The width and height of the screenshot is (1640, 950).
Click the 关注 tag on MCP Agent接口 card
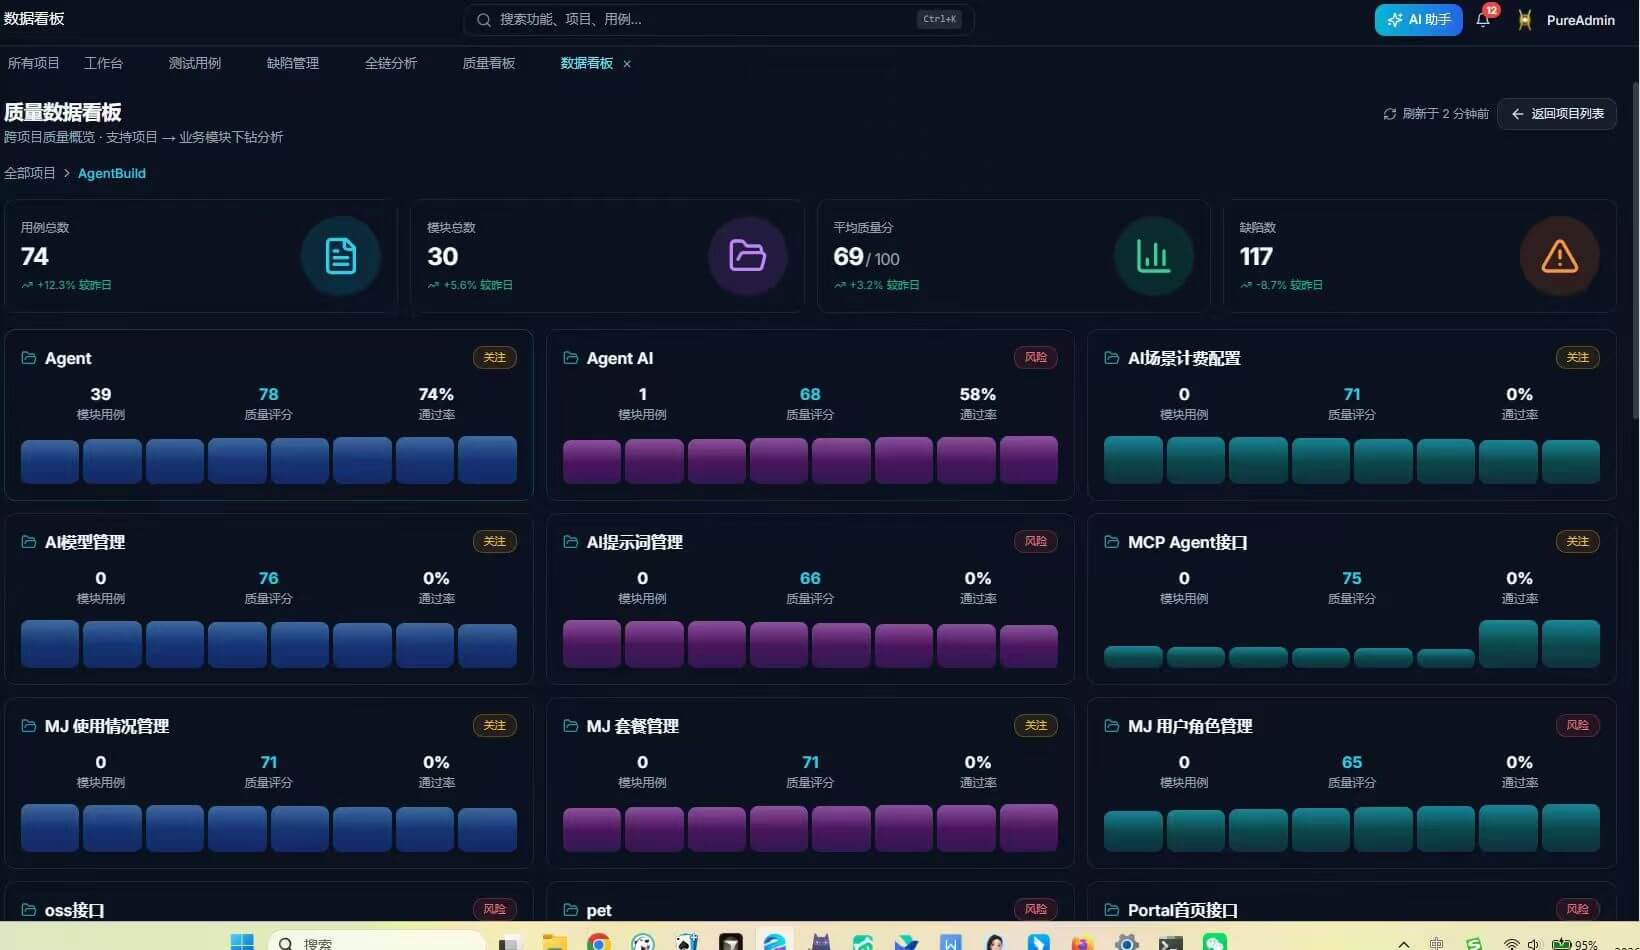tap(1578, 542)
